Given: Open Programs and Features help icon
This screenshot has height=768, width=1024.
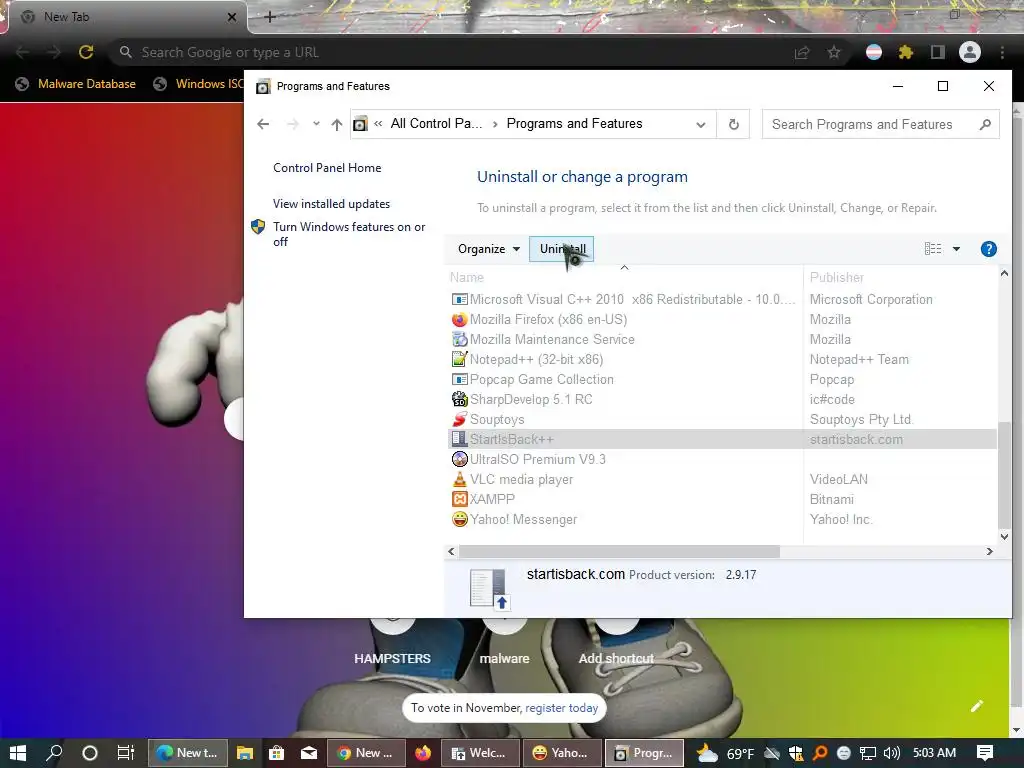Looking at the screenshot, I should (989, 249).
